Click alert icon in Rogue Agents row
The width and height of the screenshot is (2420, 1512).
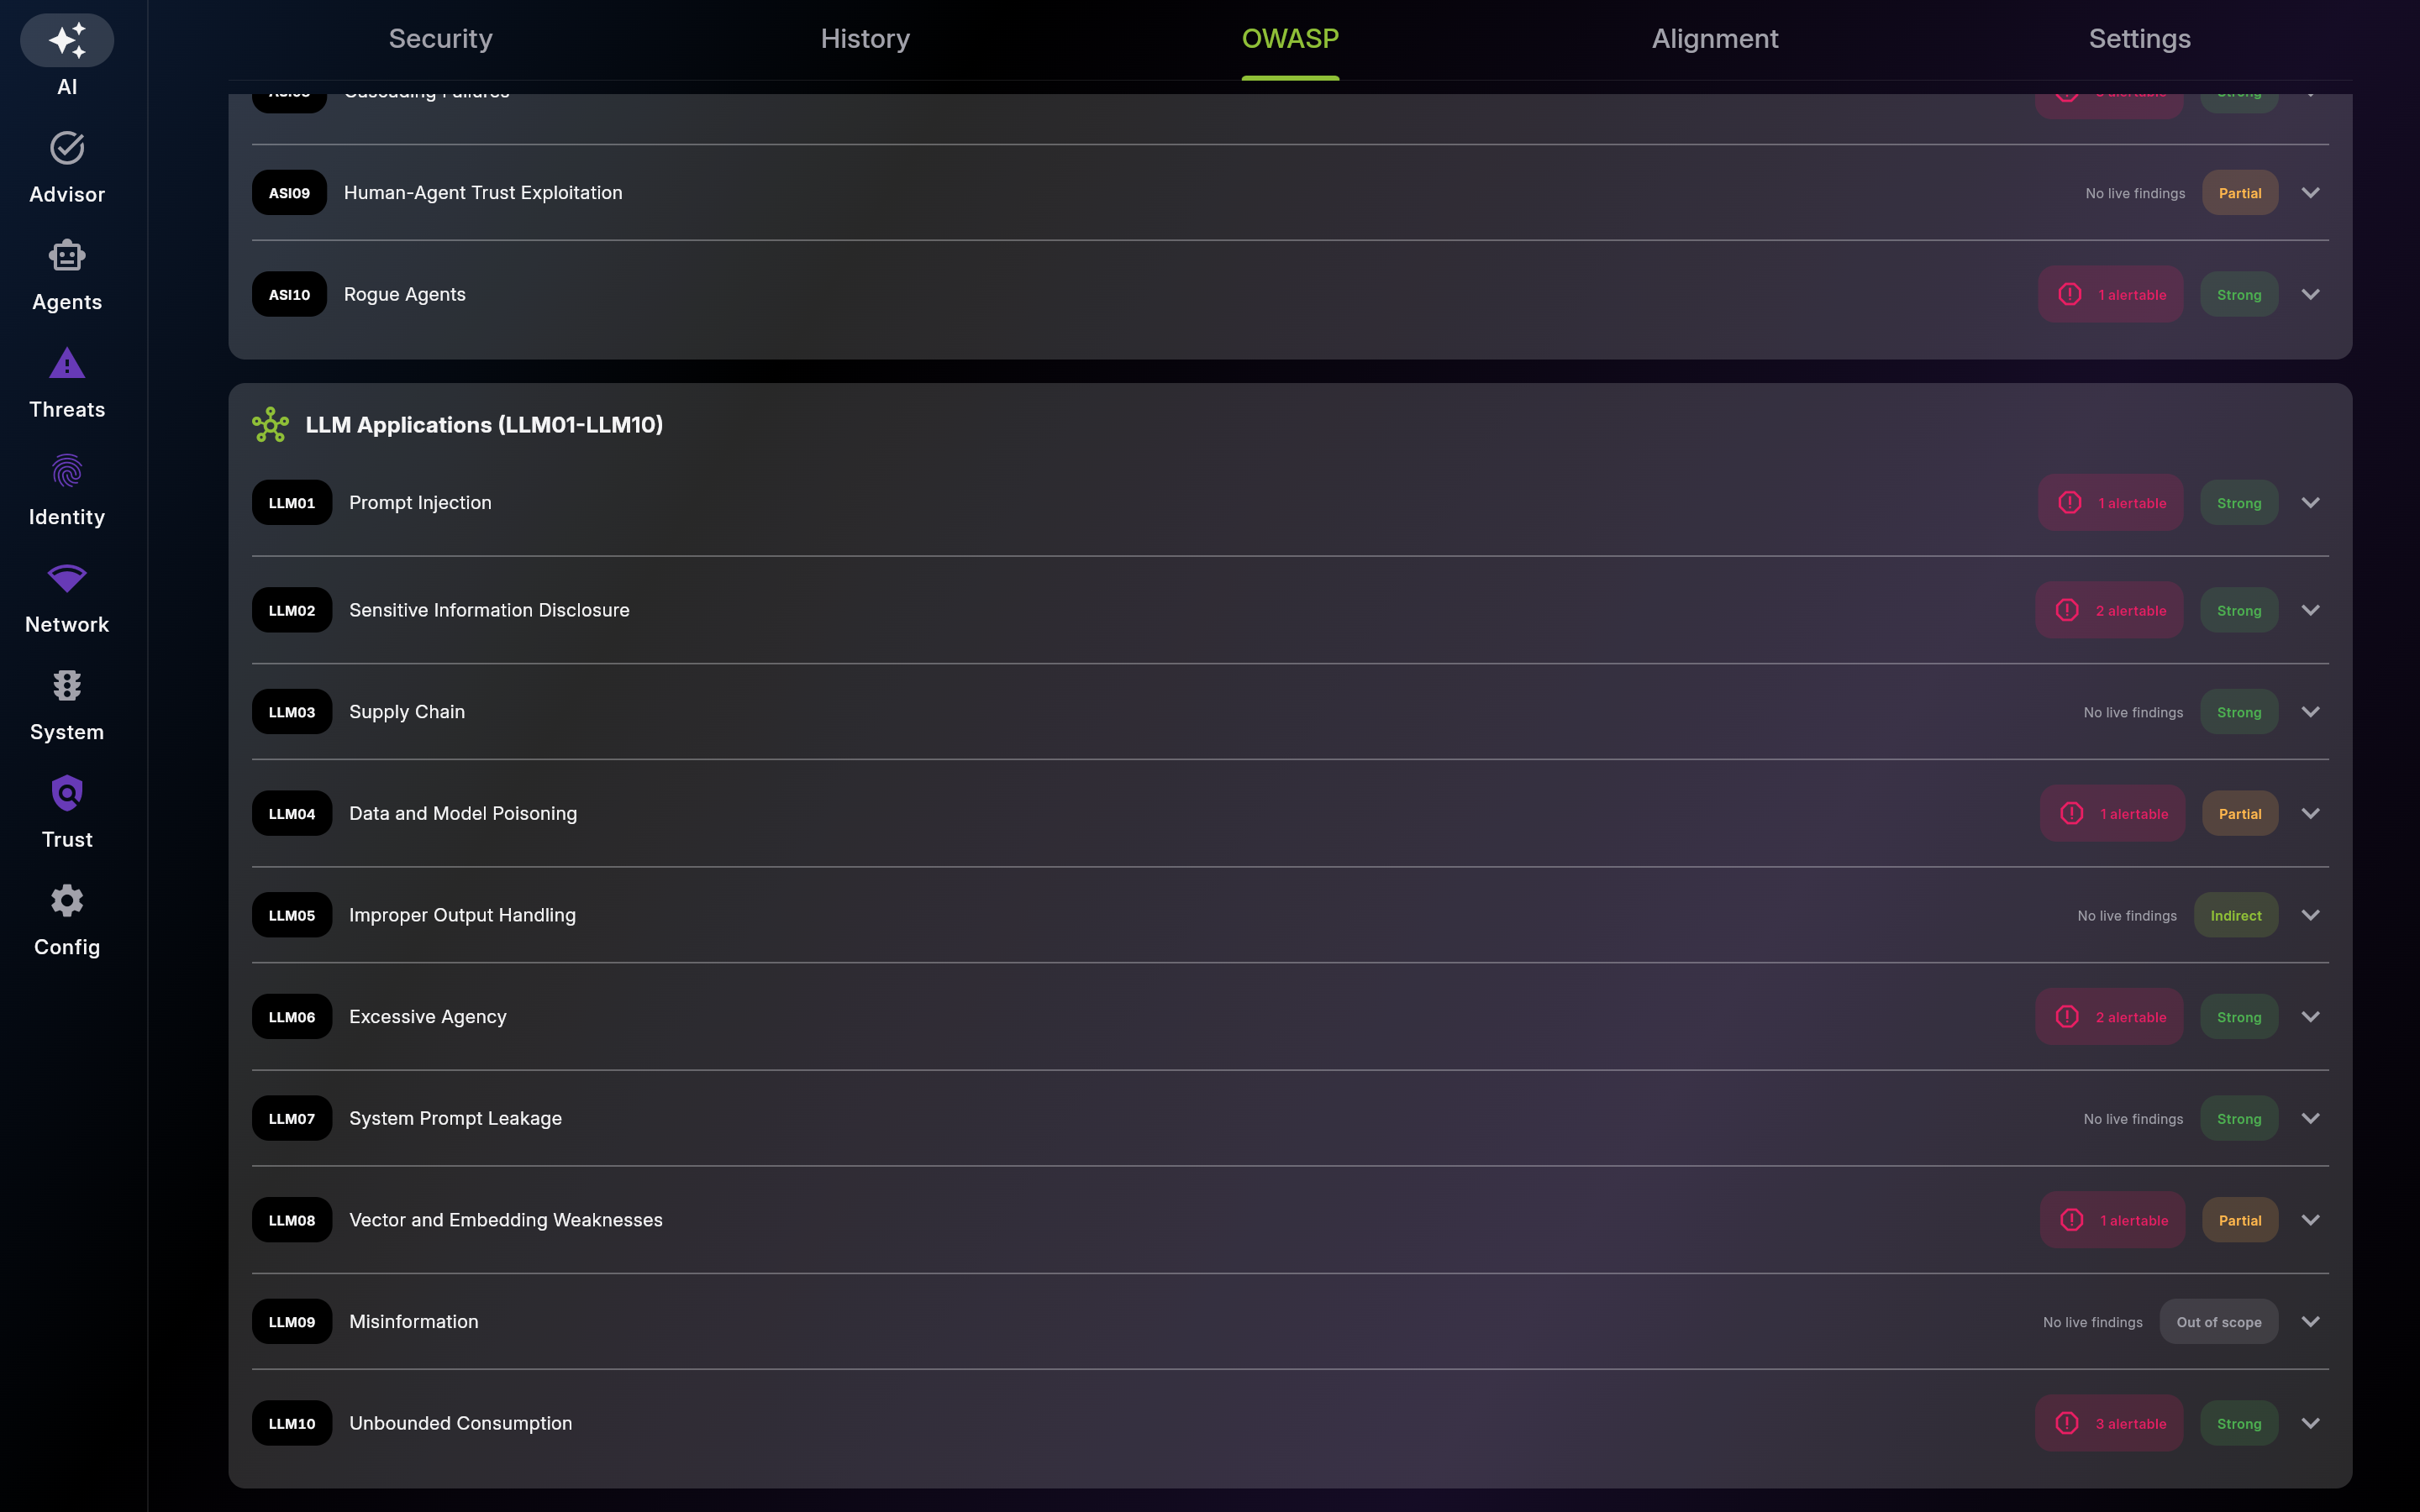(x=2070, y=294)
